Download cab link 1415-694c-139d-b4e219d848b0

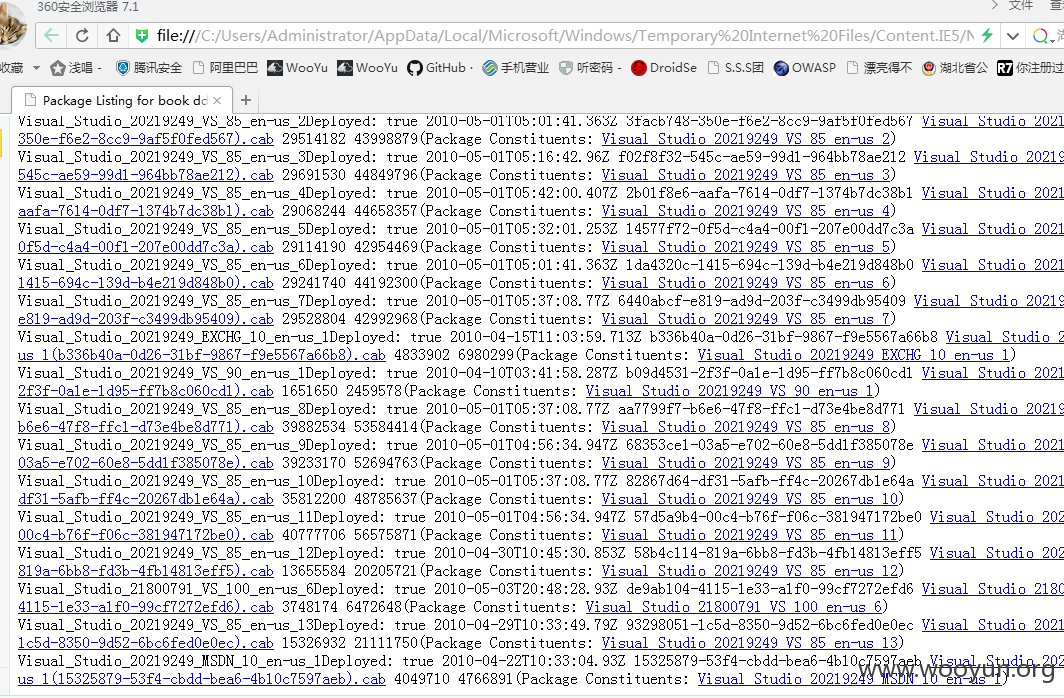[146, 283]
